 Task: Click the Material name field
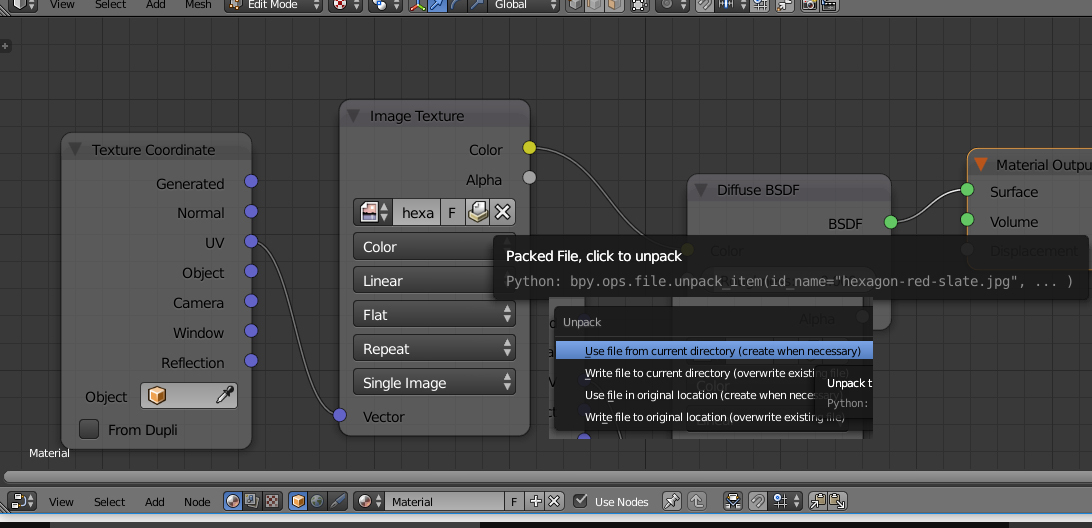coord(445,501)
